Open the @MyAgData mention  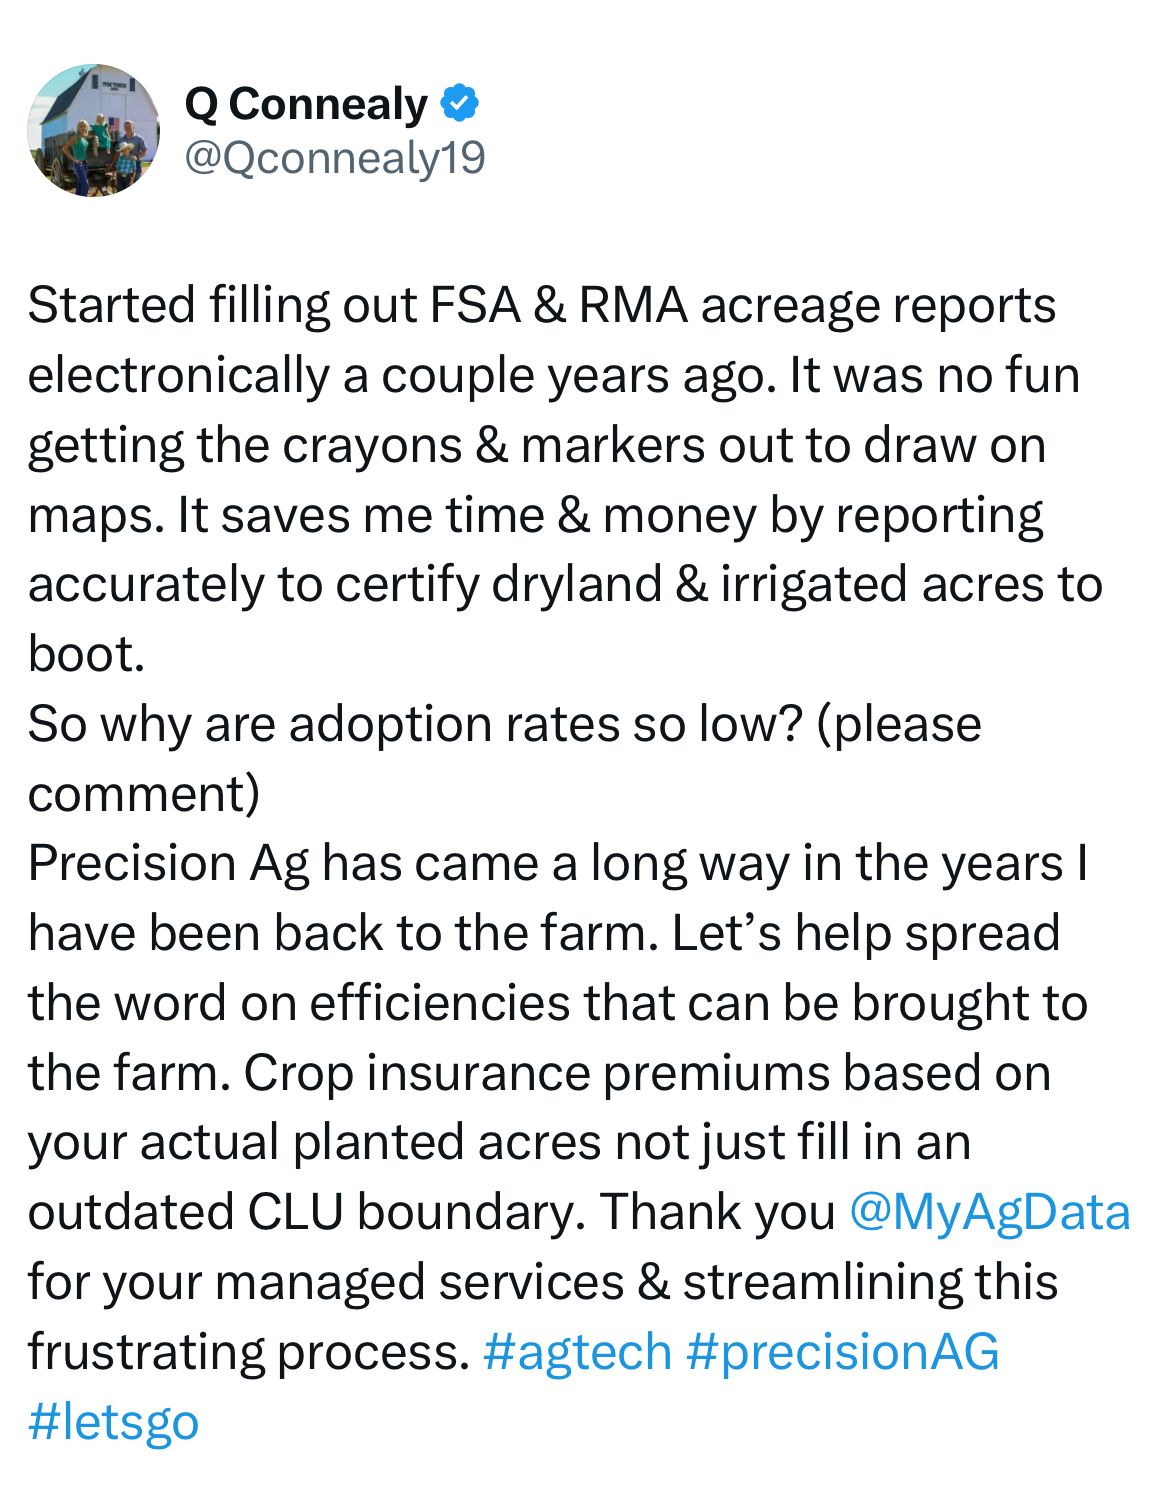coord(989,1212)
